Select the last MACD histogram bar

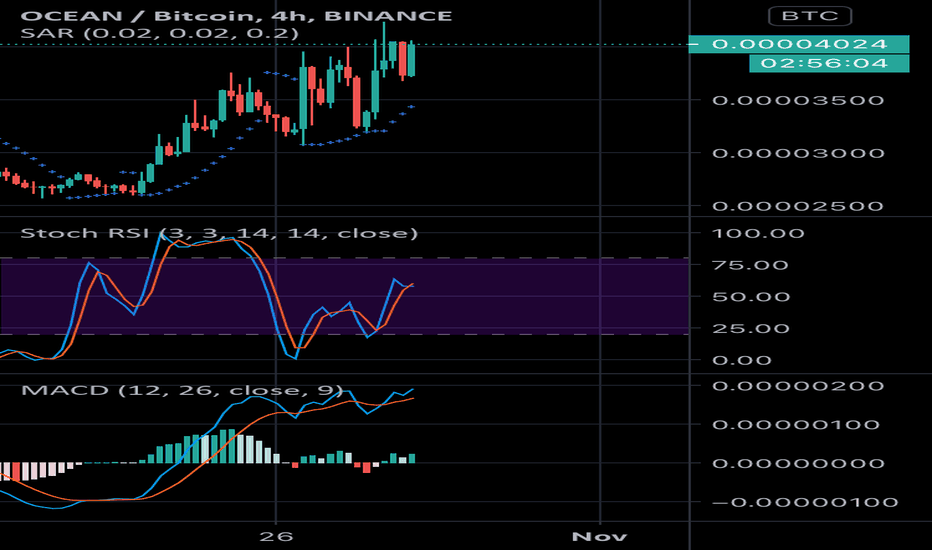411,458
